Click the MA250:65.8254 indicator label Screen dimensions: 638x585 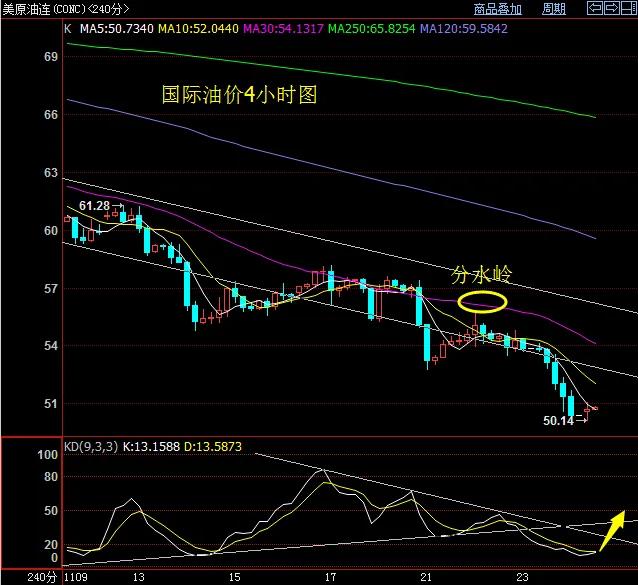(371, 29)
